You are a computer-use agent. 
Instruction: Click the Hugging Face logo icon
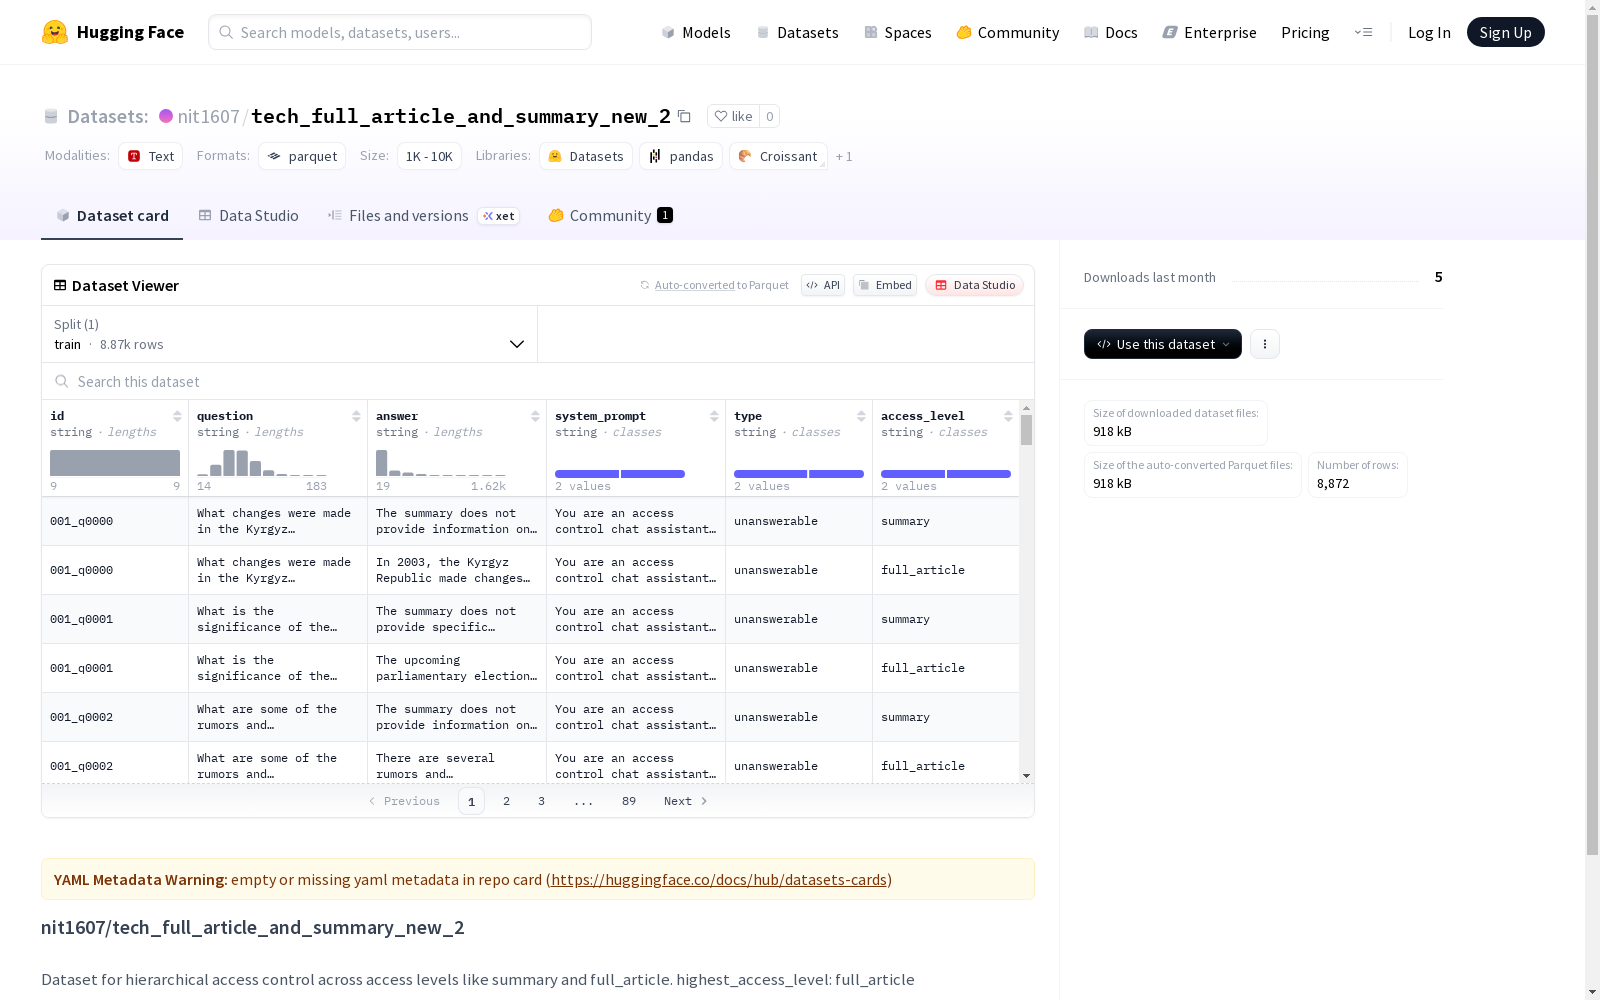(x=55, y=32)
